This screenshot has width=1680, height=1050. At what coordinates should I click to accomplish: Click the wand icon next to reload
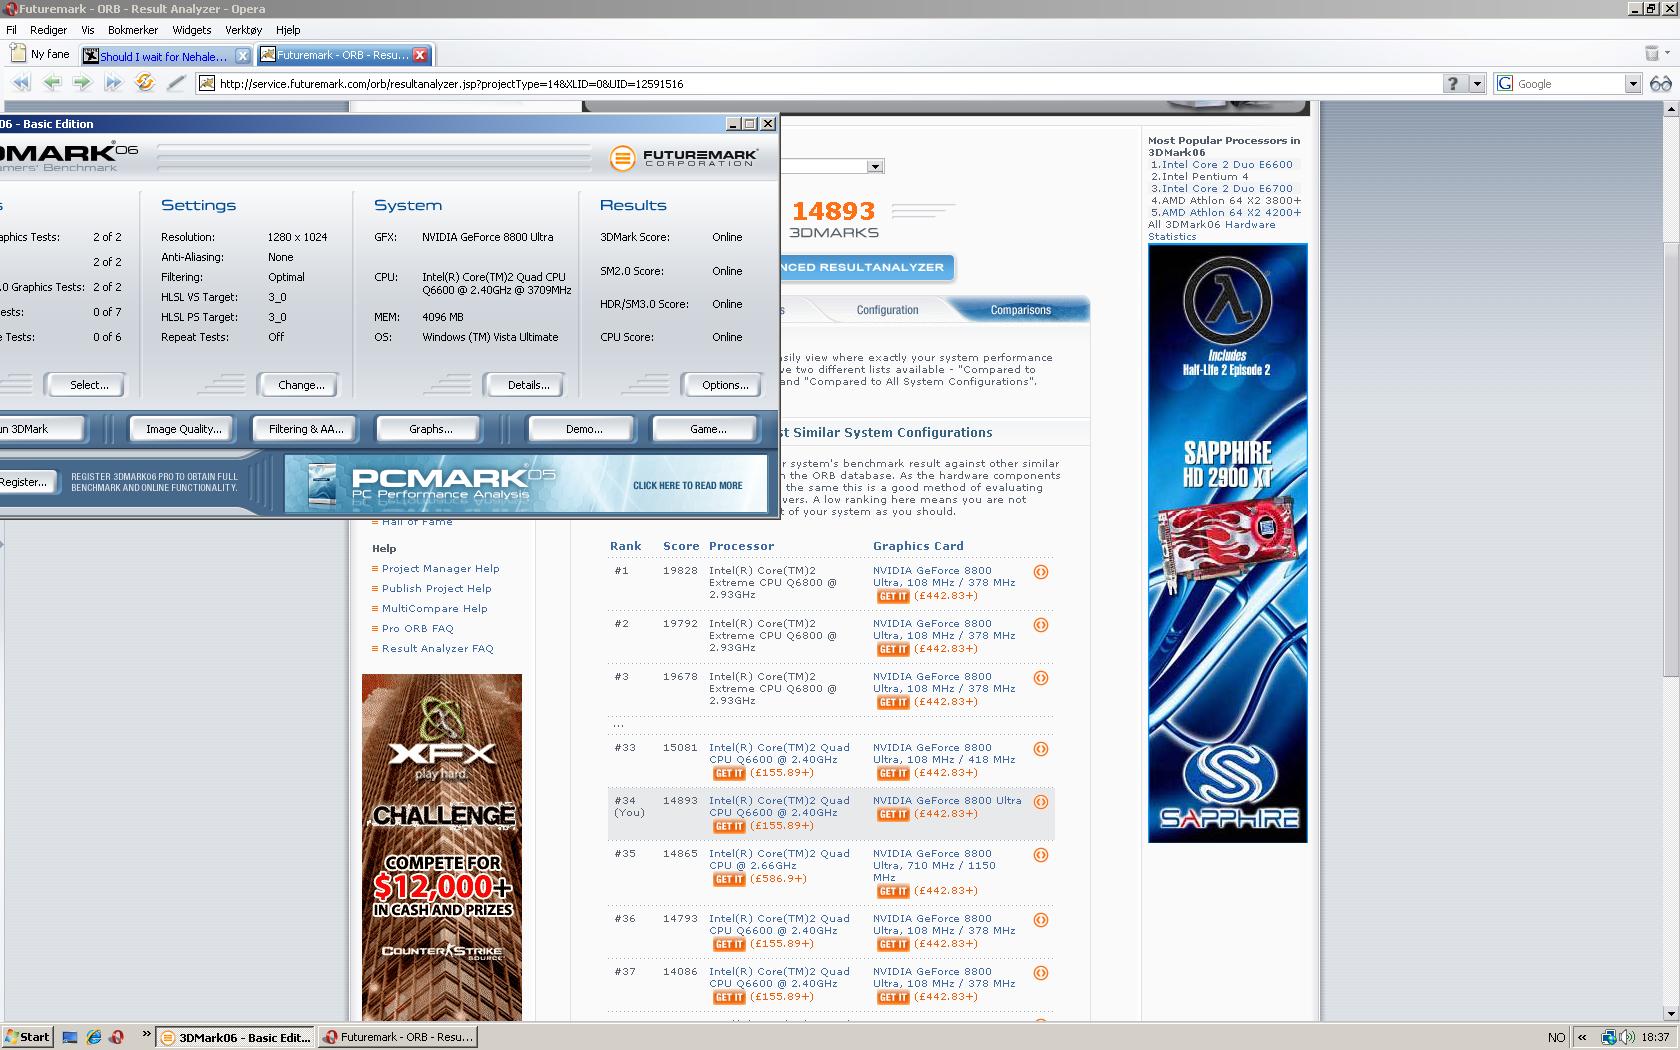click(176, 83)
